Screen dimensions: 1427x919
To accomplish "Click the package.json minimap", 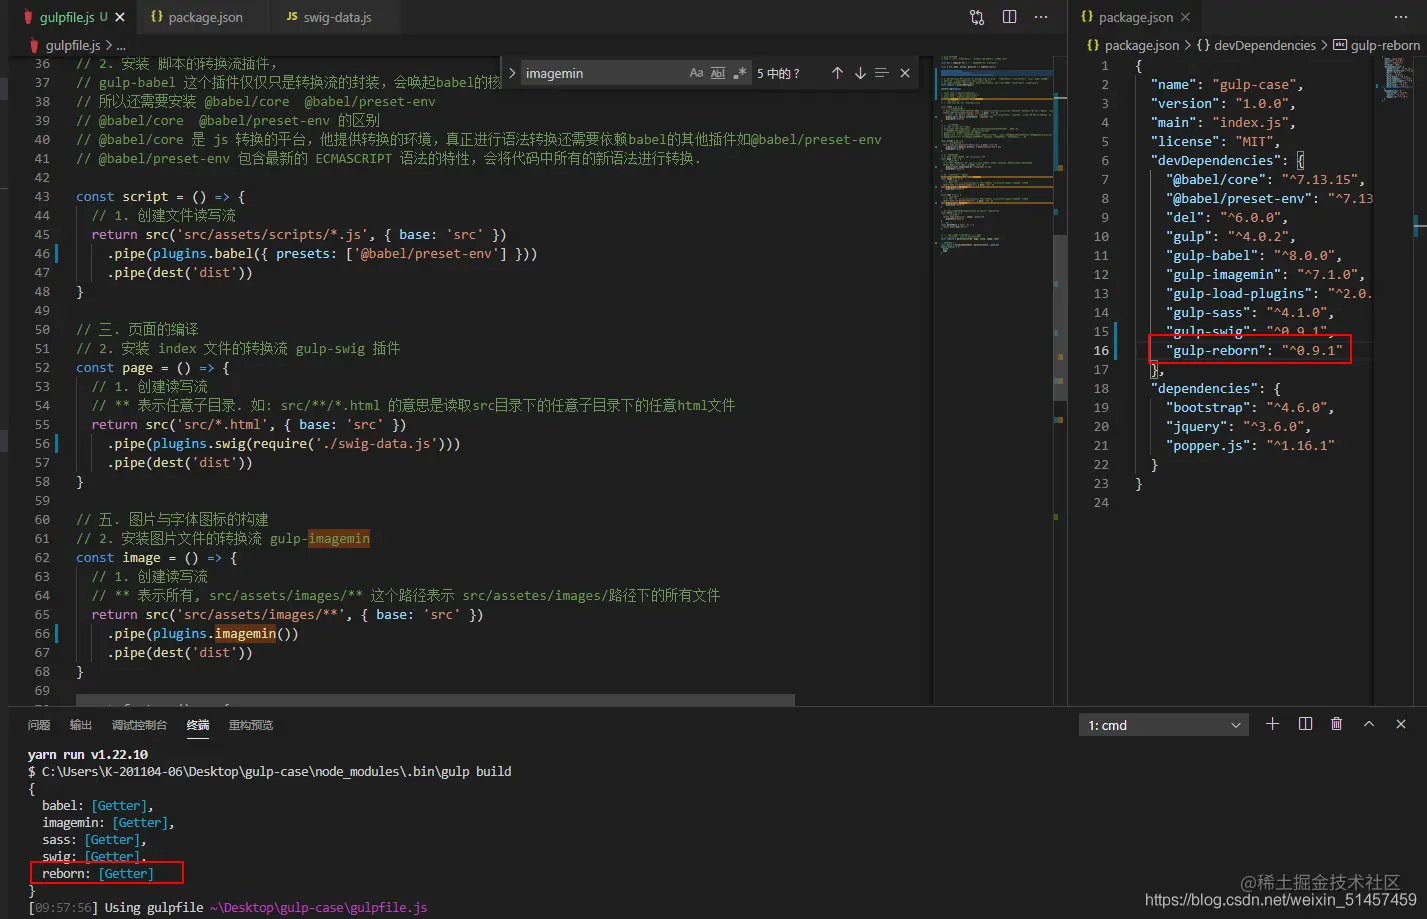I will pos(1396,380).
